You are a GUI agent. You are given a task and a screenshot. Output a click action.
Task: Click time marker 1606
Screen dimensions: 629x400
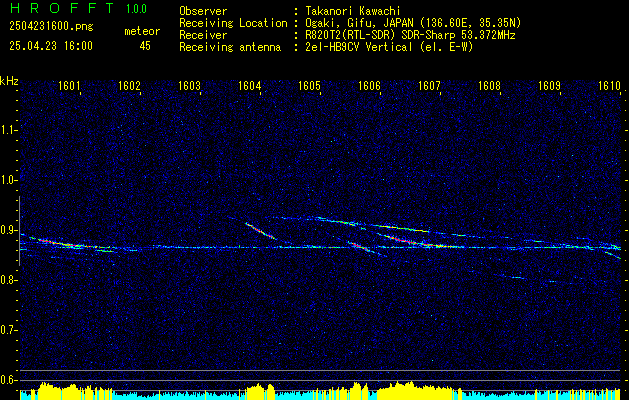[369, 85]
